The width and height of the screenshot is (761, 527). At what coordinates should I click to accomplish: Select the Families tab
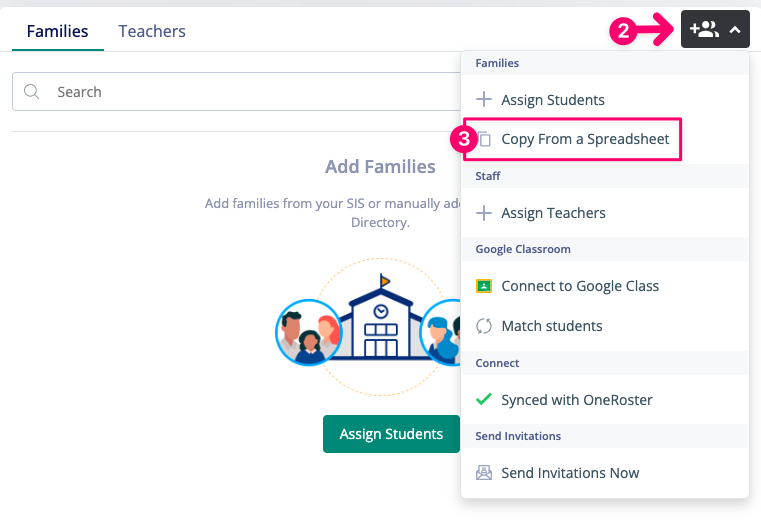click(x=57, y=31)
